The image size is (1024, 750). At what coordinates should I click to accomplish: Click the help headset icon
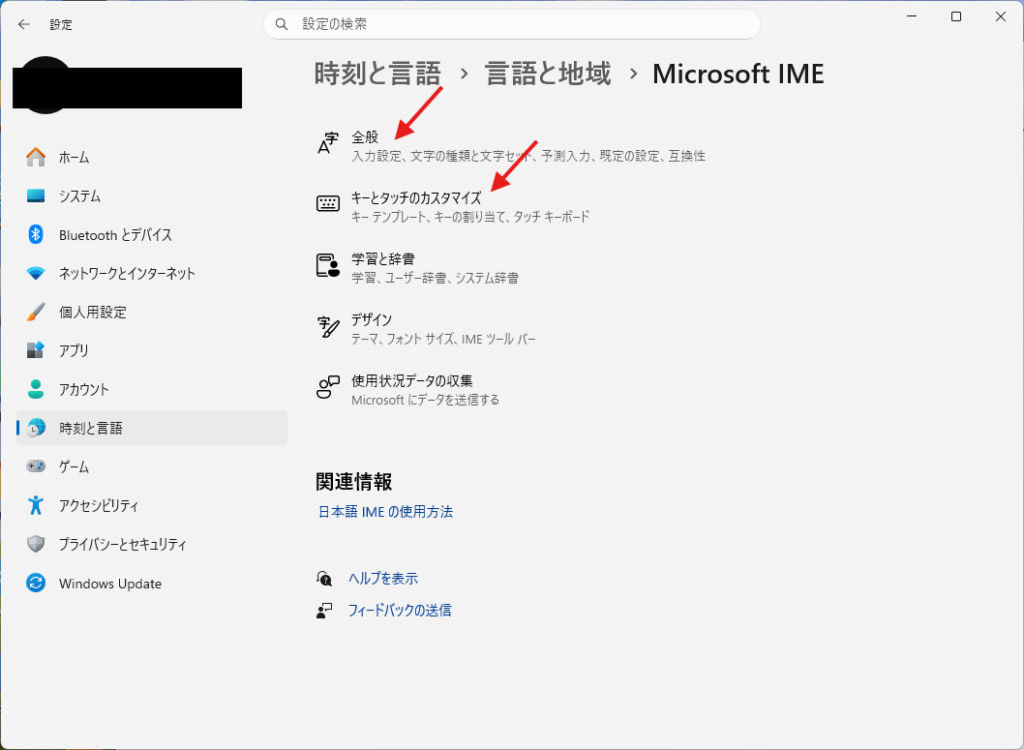[x=324, y=578]
